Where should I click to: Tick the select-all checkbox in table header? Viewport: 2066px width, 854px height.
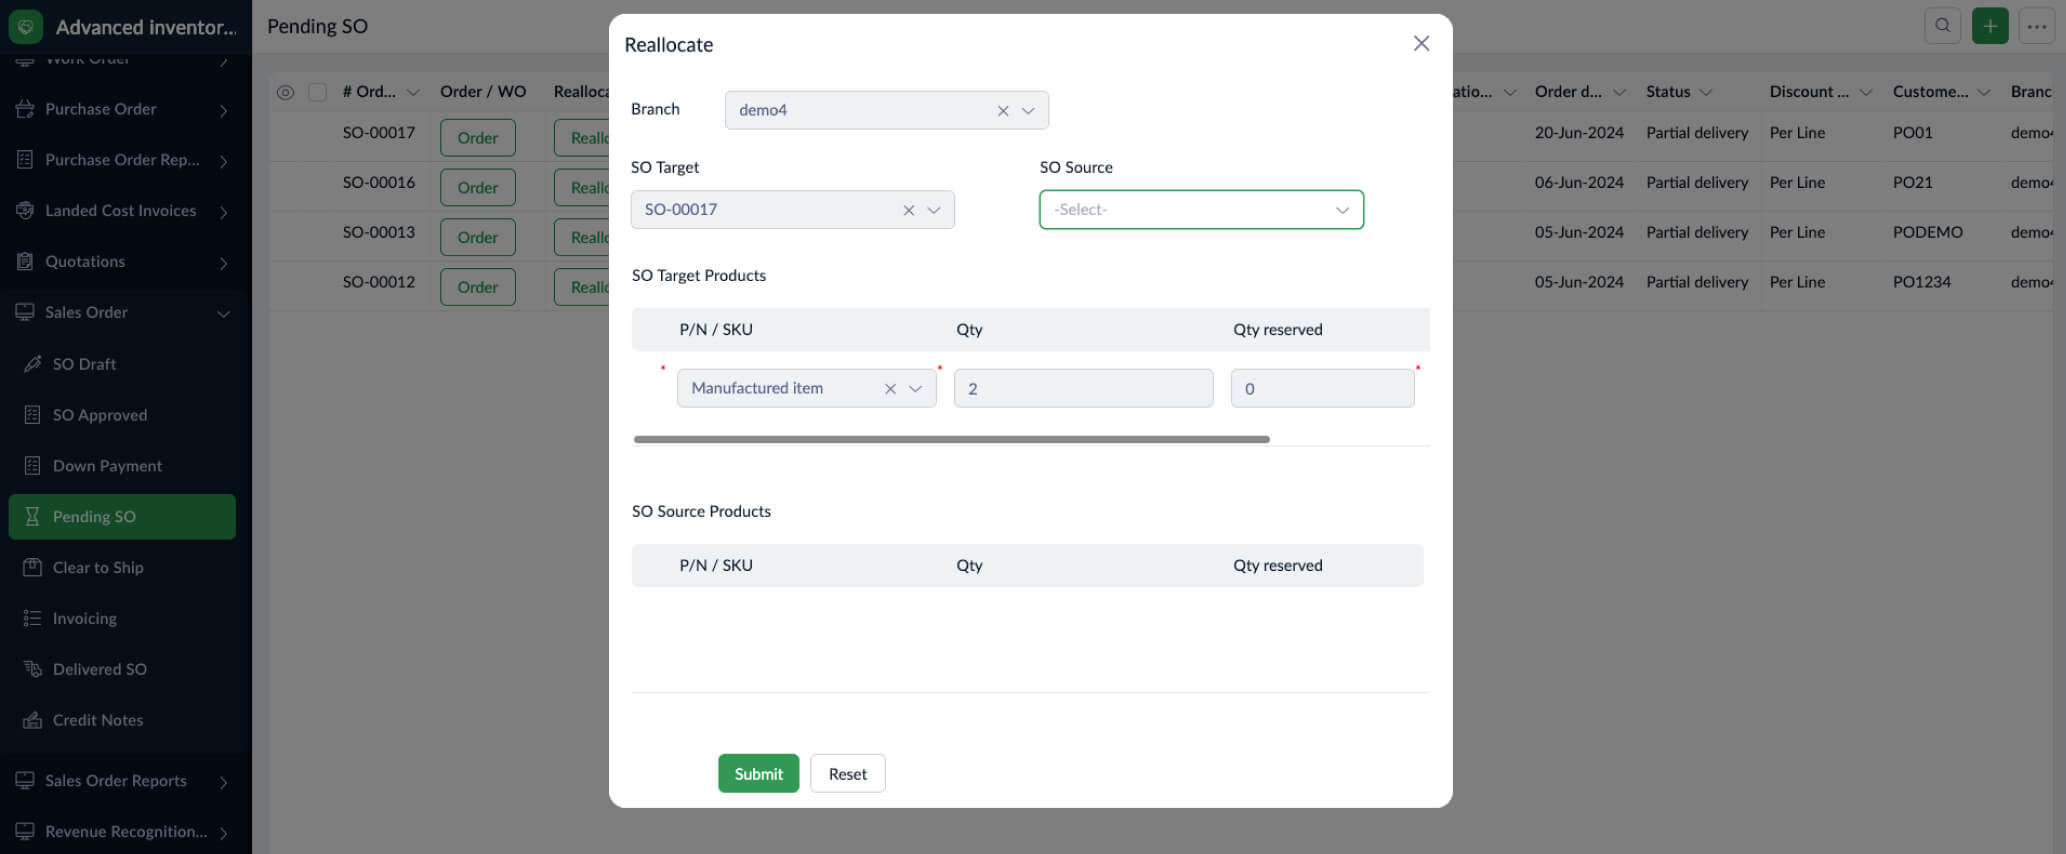318,92
